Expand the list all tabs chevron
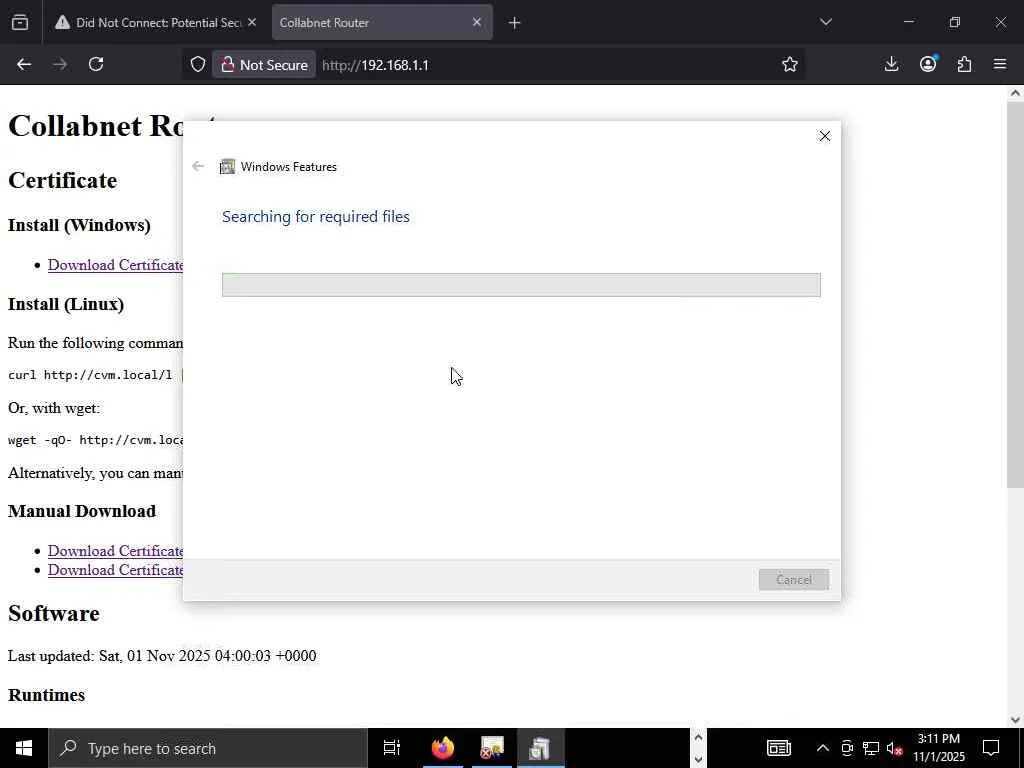This screenshot has height=768, width=1024. click(x=825, y=22)
